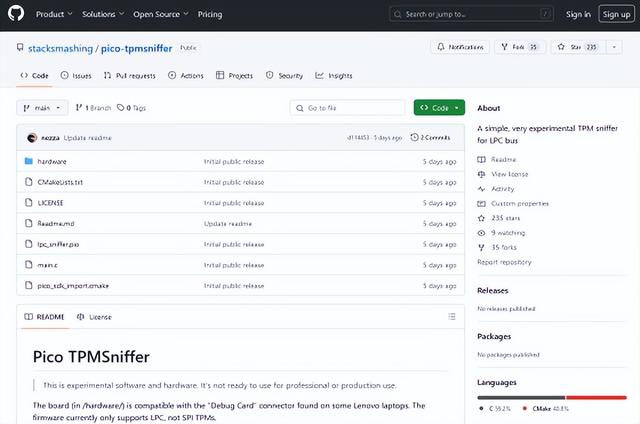Open the Pricing page
Screen dimensions: 640x424
[210, 14]
